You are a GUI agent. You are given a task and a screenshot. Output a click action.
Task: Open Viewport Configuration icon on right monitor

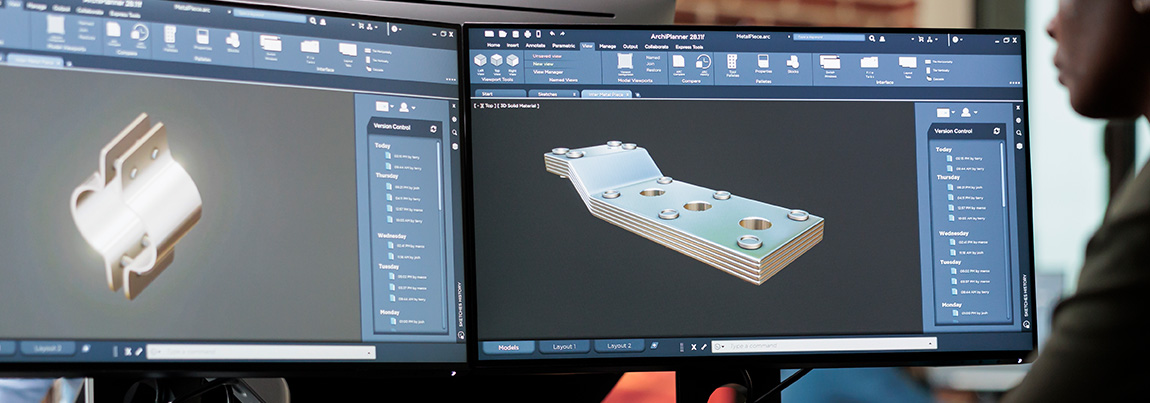[625, 60]
